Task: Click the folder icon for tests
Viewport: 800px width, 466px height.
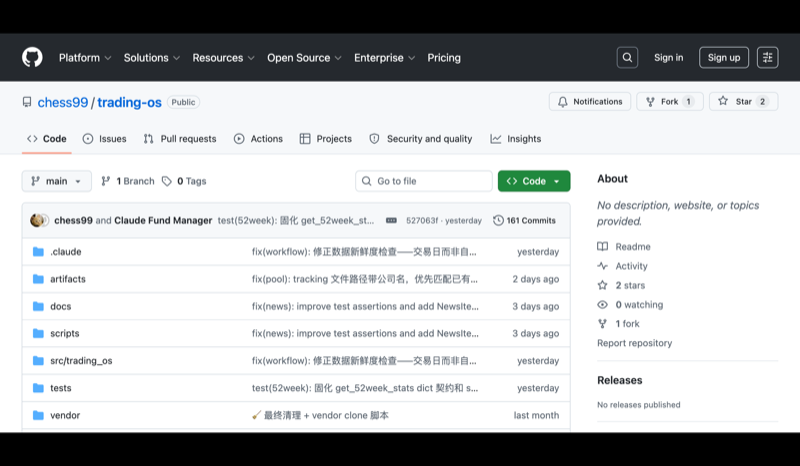Action: click(38, 388)
